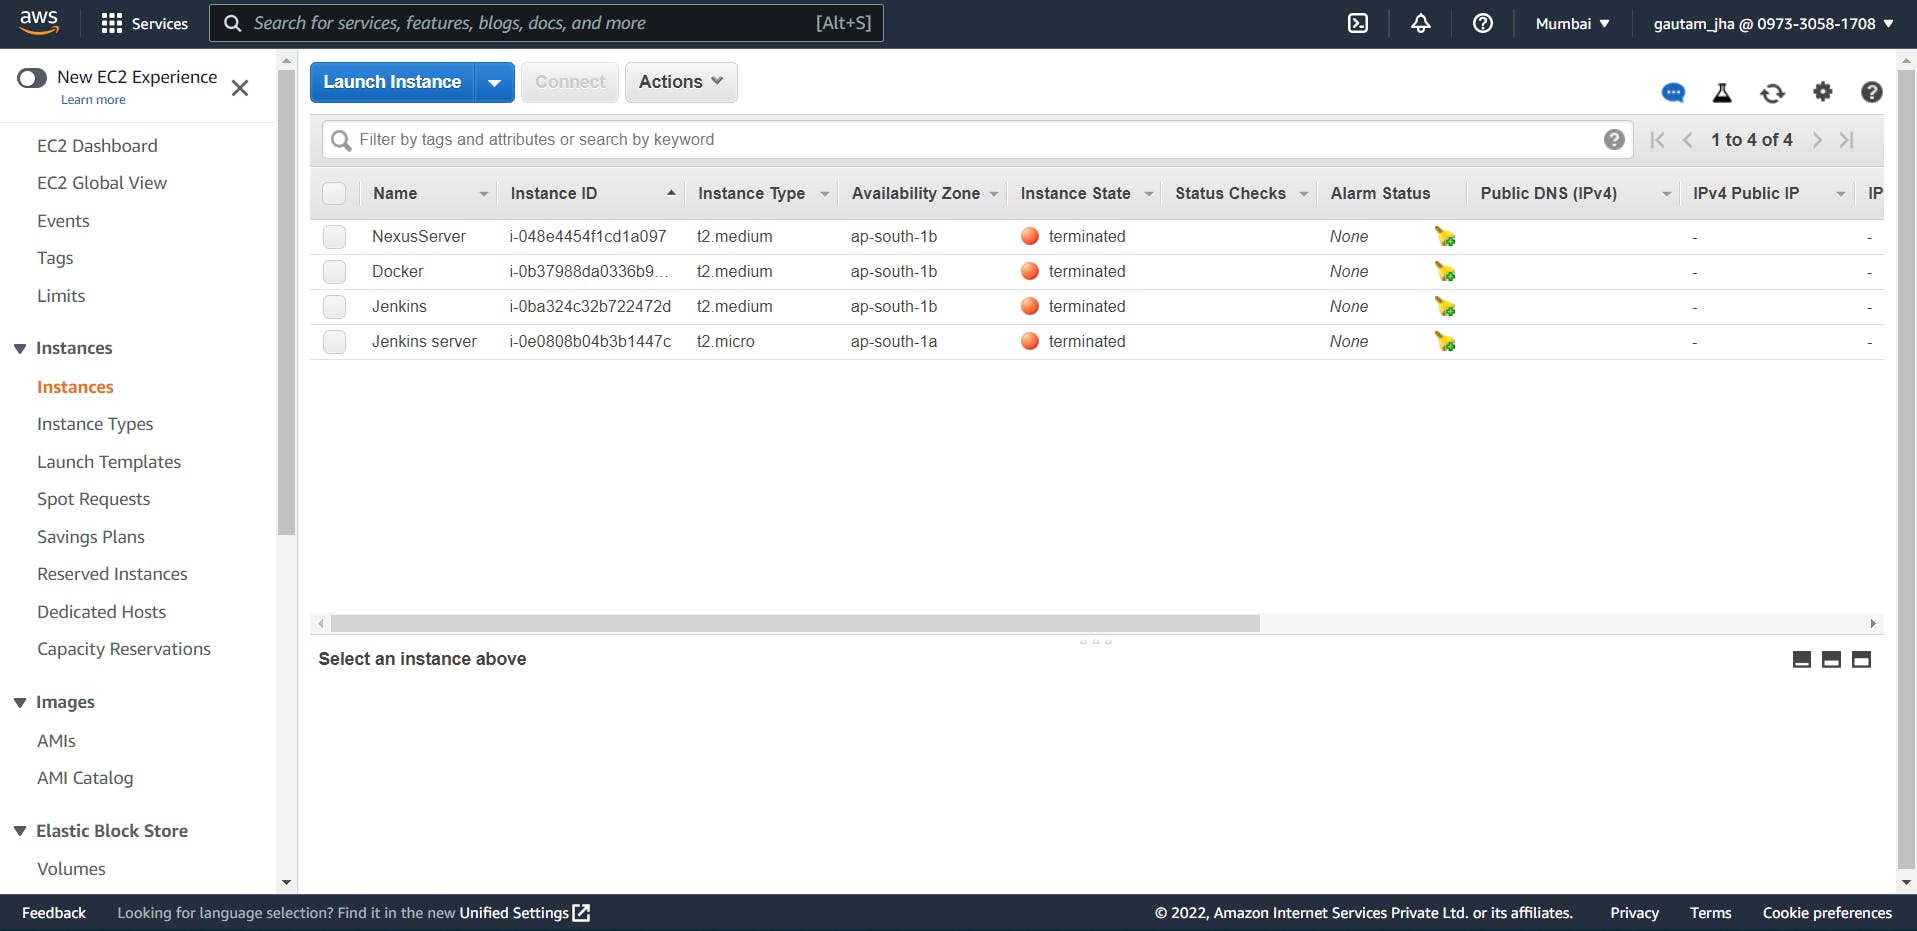Go to the previous page of results

click(x=1688, y=140)
